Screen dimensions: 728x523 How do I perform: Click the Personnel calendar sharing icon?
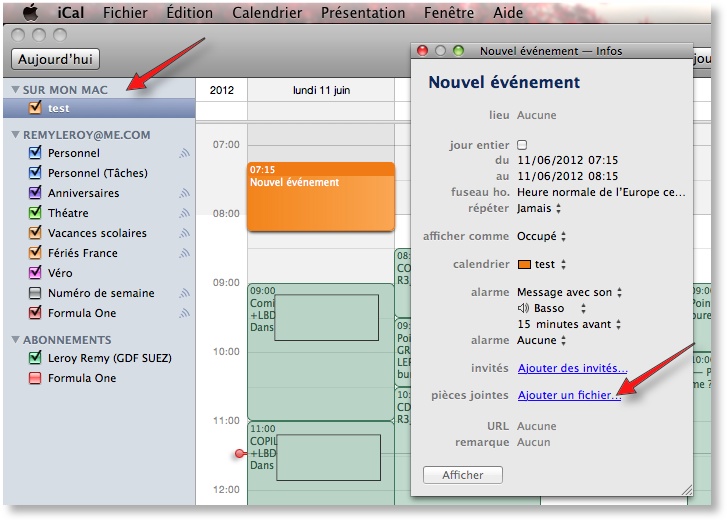(184, 153)
